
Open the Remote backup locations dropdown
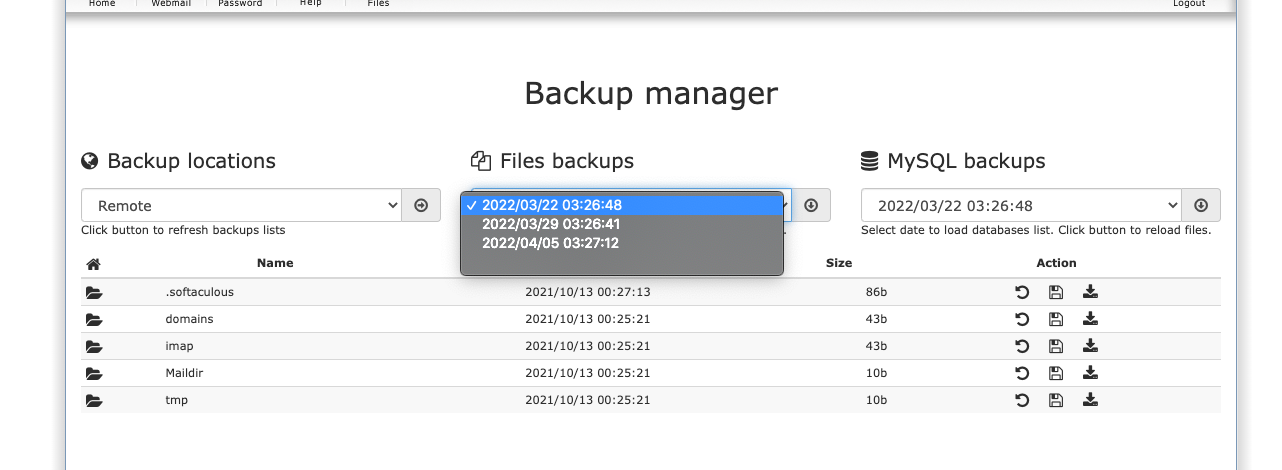[241, 205]
